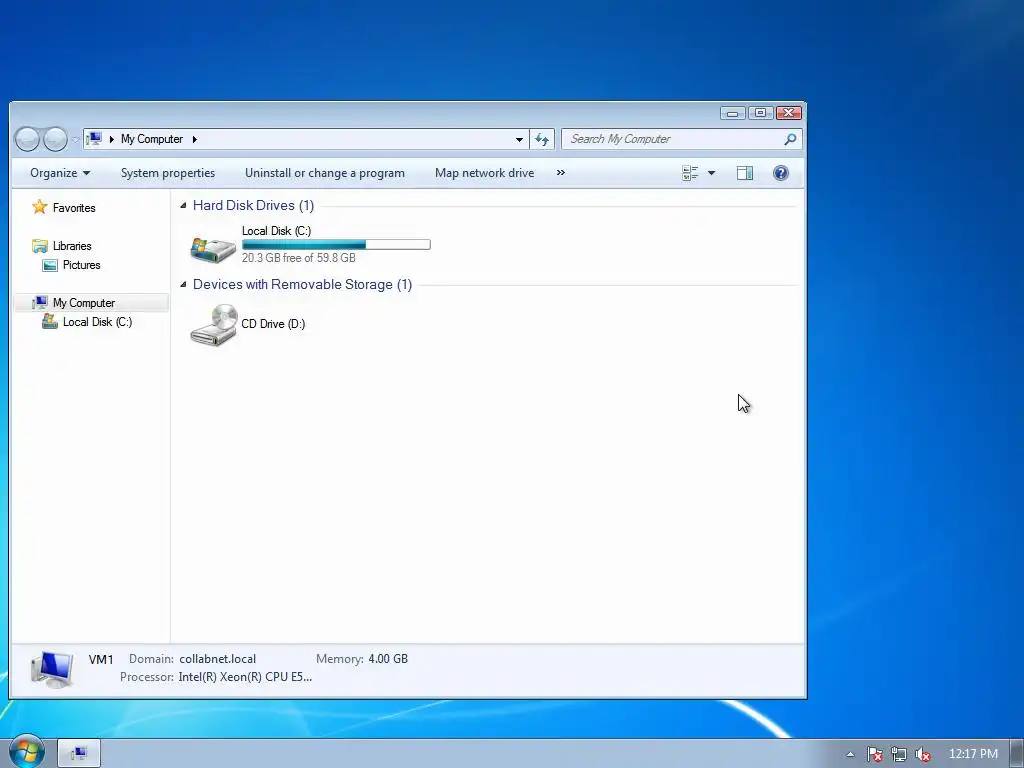Open System properties
Viewport: 1024px width, 768px height.
pyautogui.click(x=168, y=173)
